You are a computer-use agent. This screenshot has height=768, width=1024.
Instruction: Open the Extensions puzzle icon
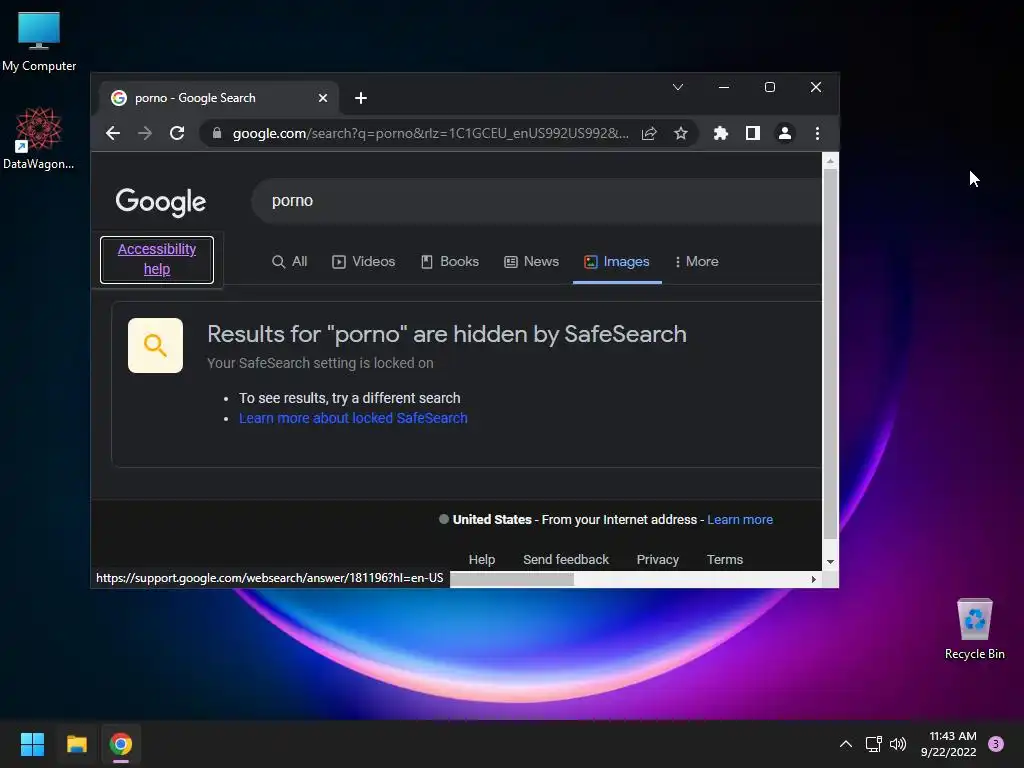point(721,133)
